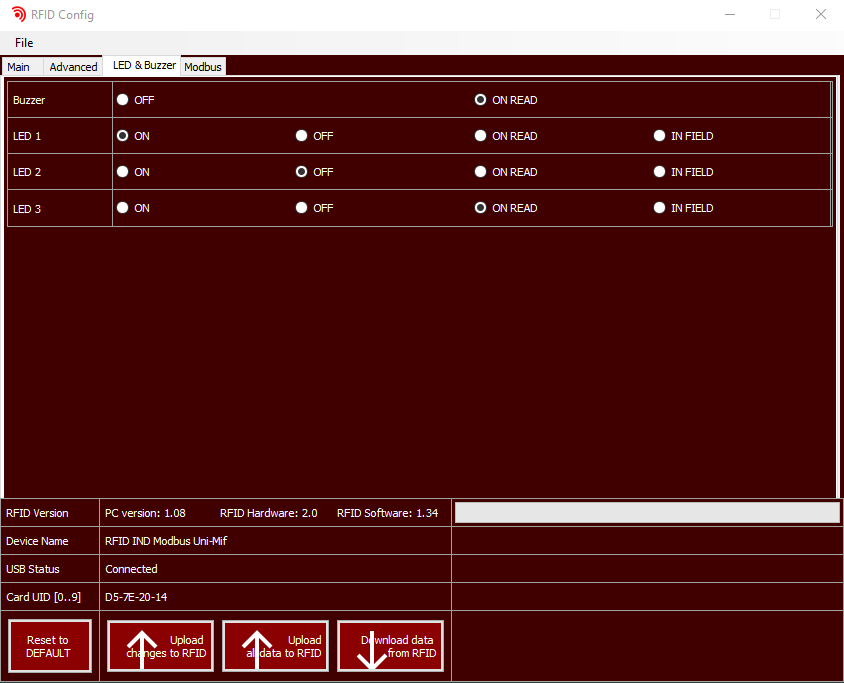
Task: Turn LED 2 ON
Action: [123, 172]
